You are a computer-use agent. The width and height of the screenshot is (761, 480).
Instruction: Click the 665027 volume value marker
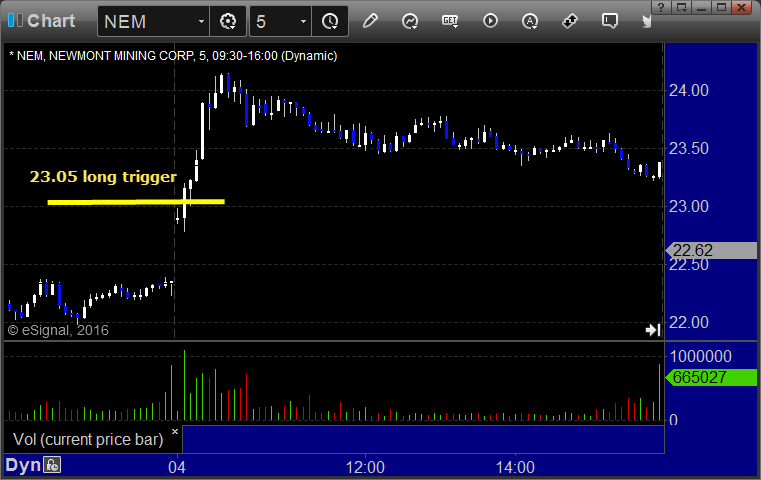point(711,378)
